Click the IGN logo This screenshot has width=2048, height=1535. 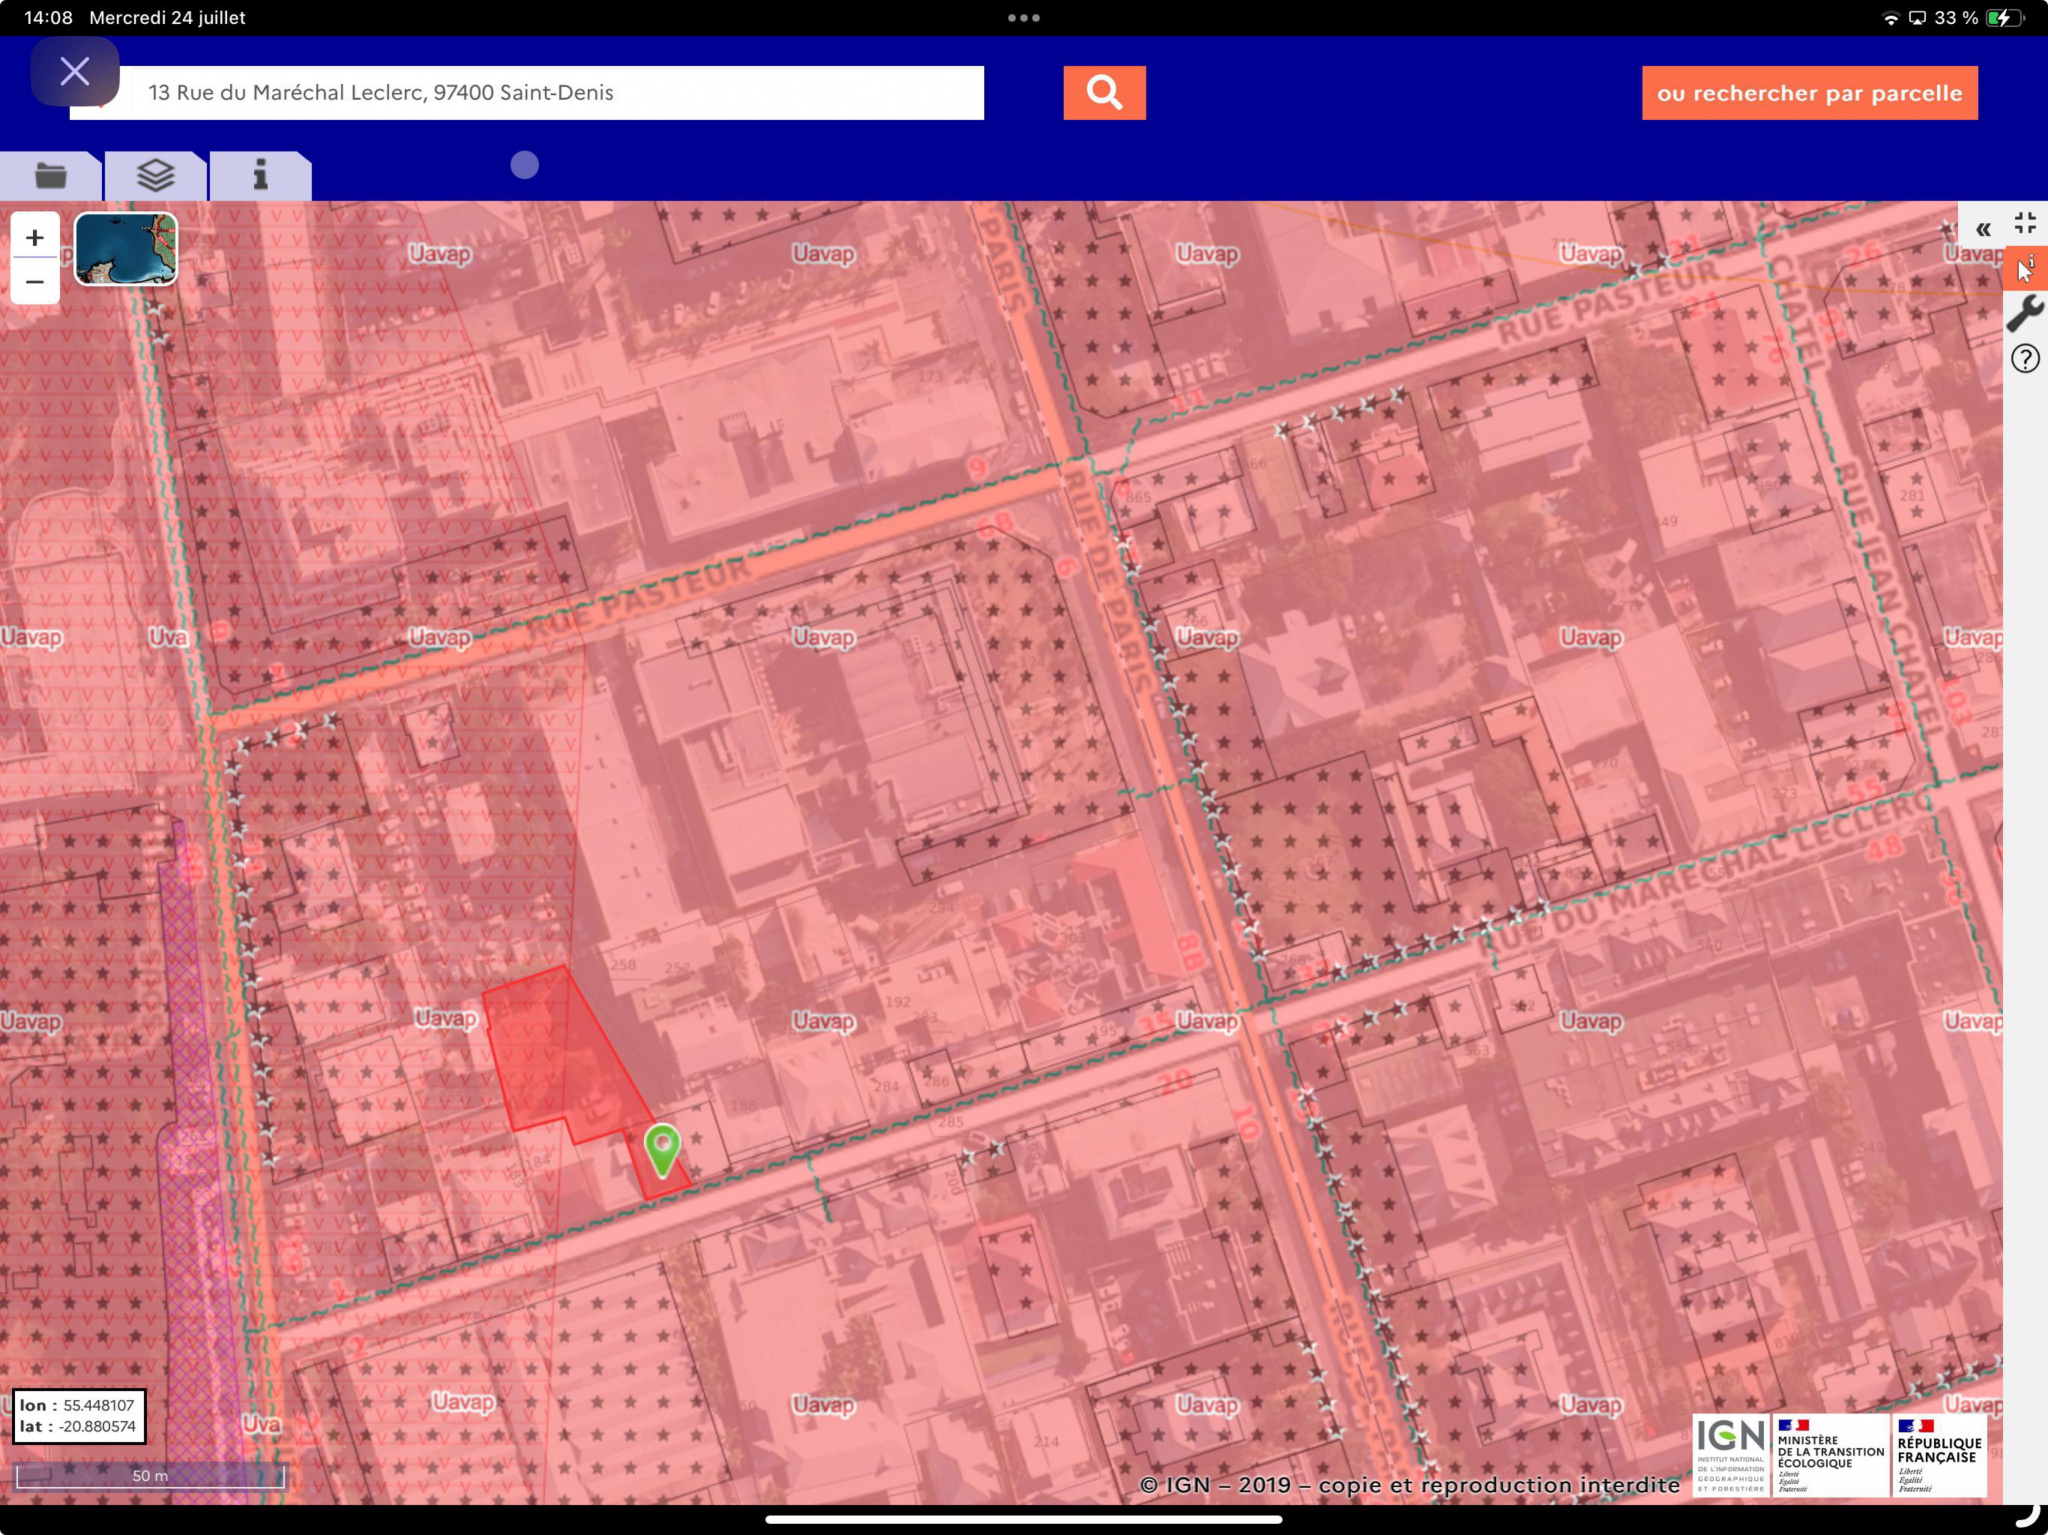(x=1730, y=1454)
